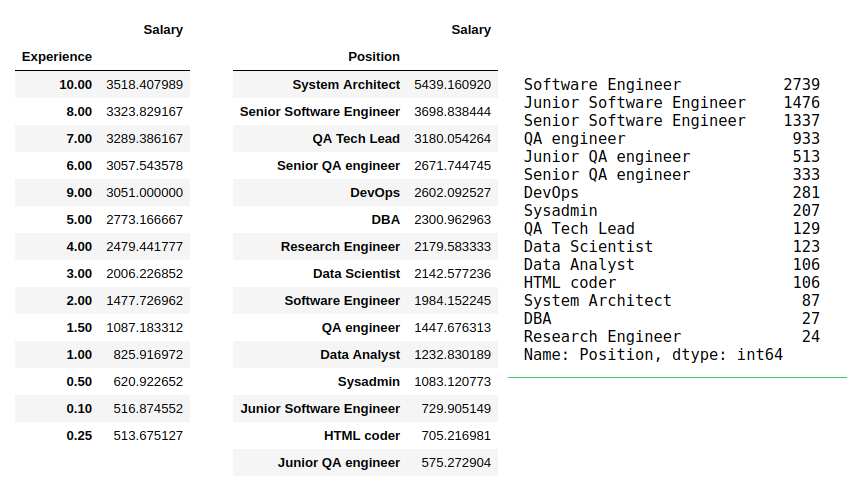The image size is (847, 492).
Task: Click the salary value 3518.407989
Action: pyautogui.click(x=144, y=85)
